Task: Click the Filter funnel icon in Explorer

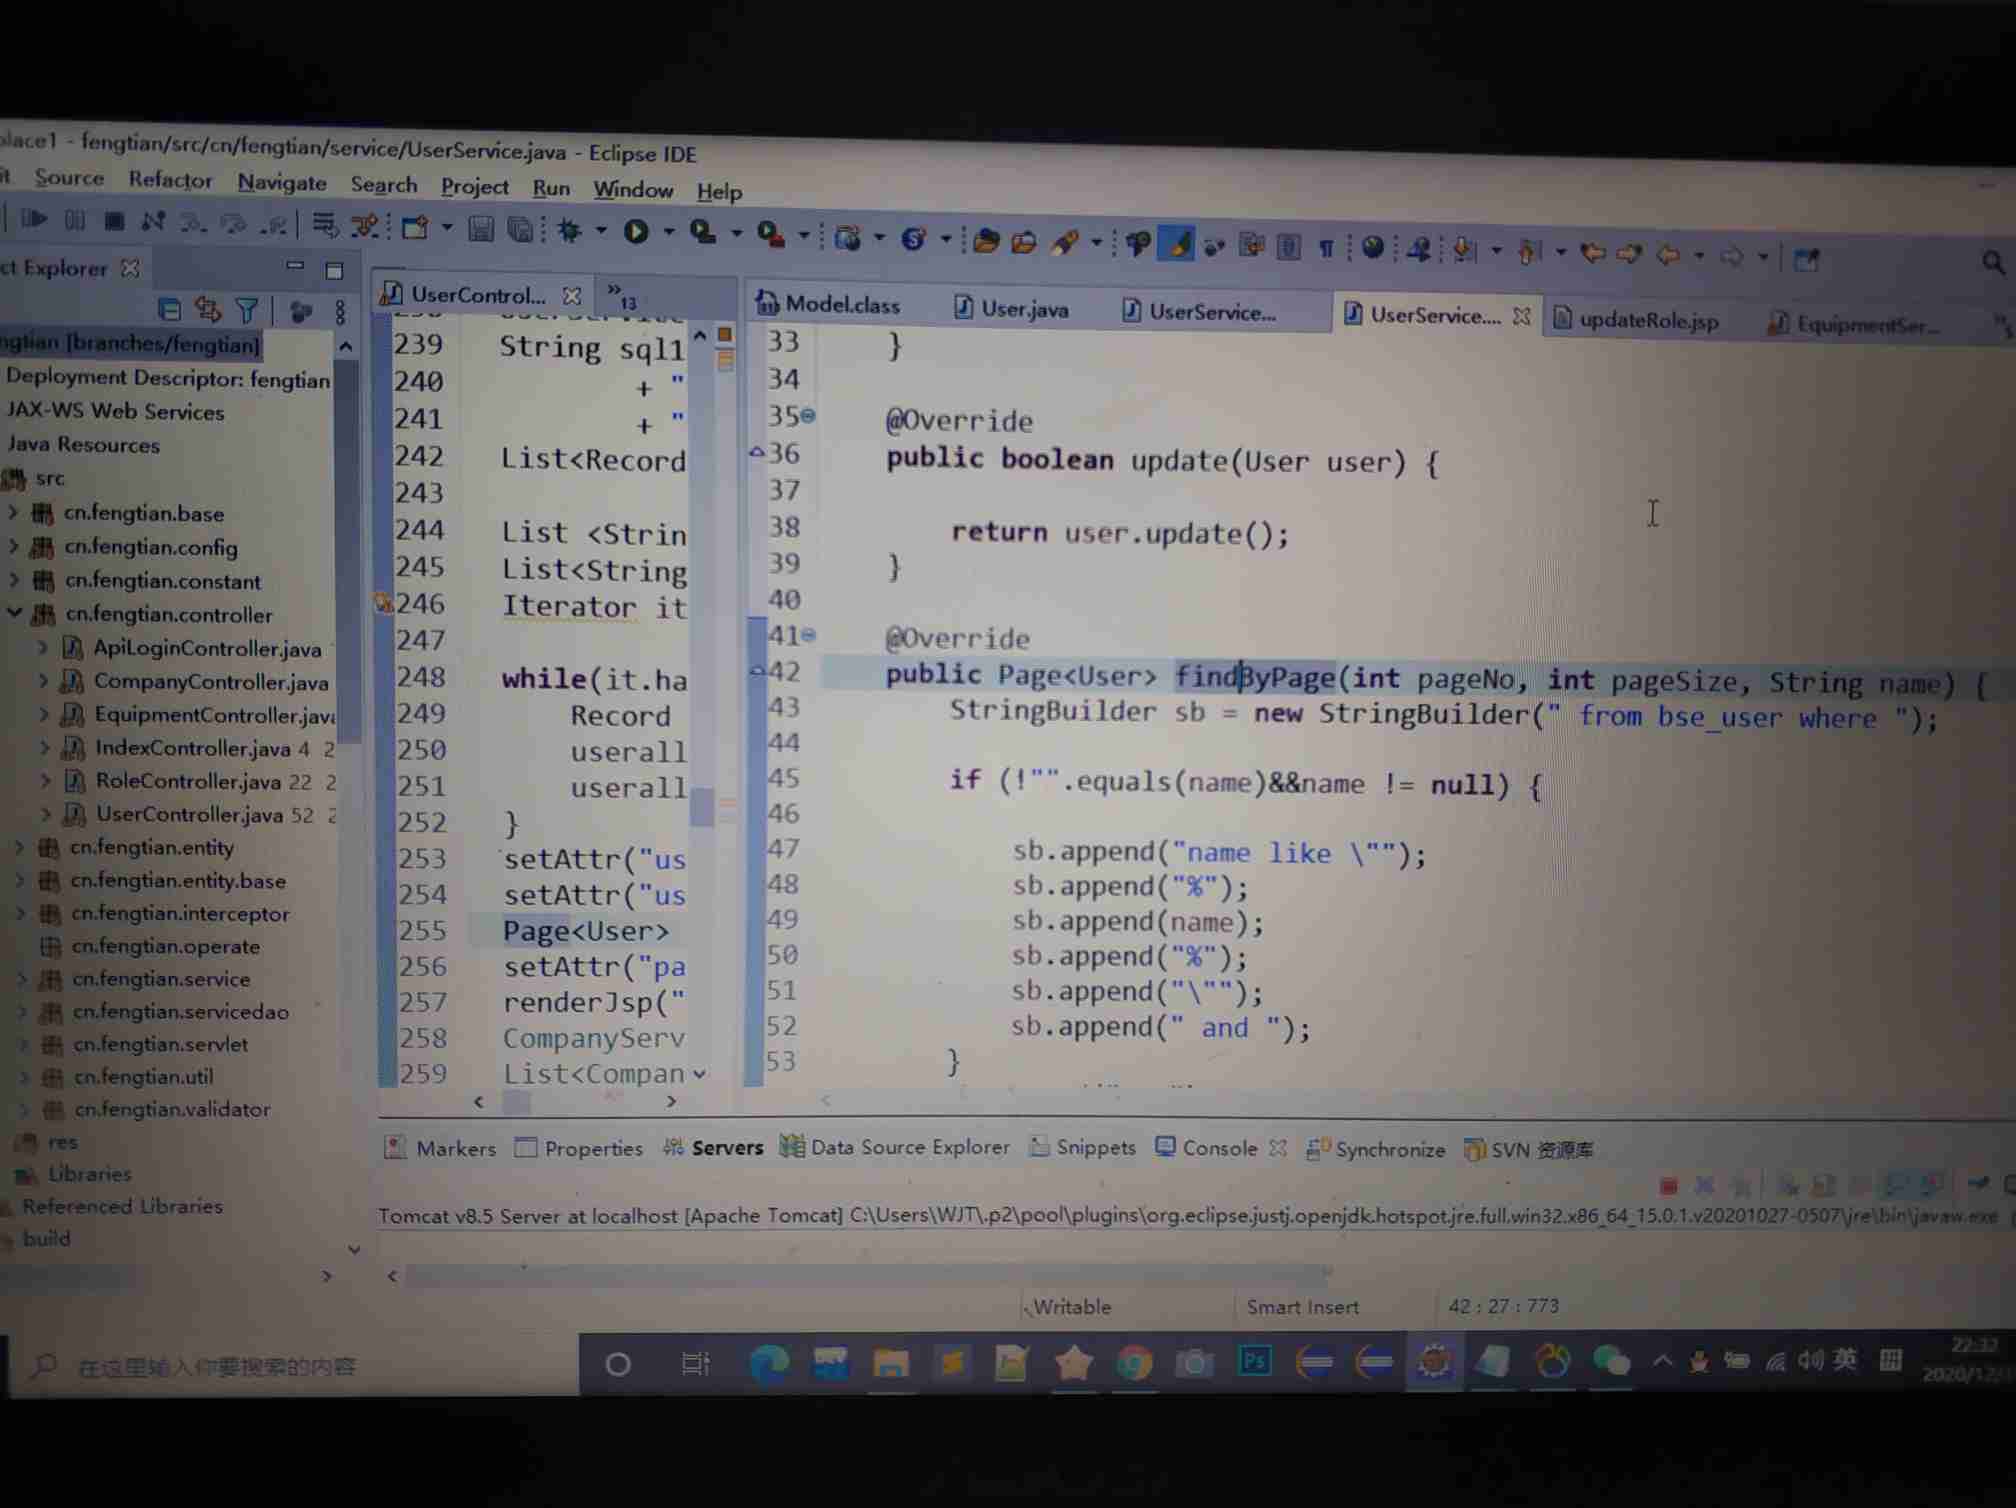Action: [x=247, y=310]
